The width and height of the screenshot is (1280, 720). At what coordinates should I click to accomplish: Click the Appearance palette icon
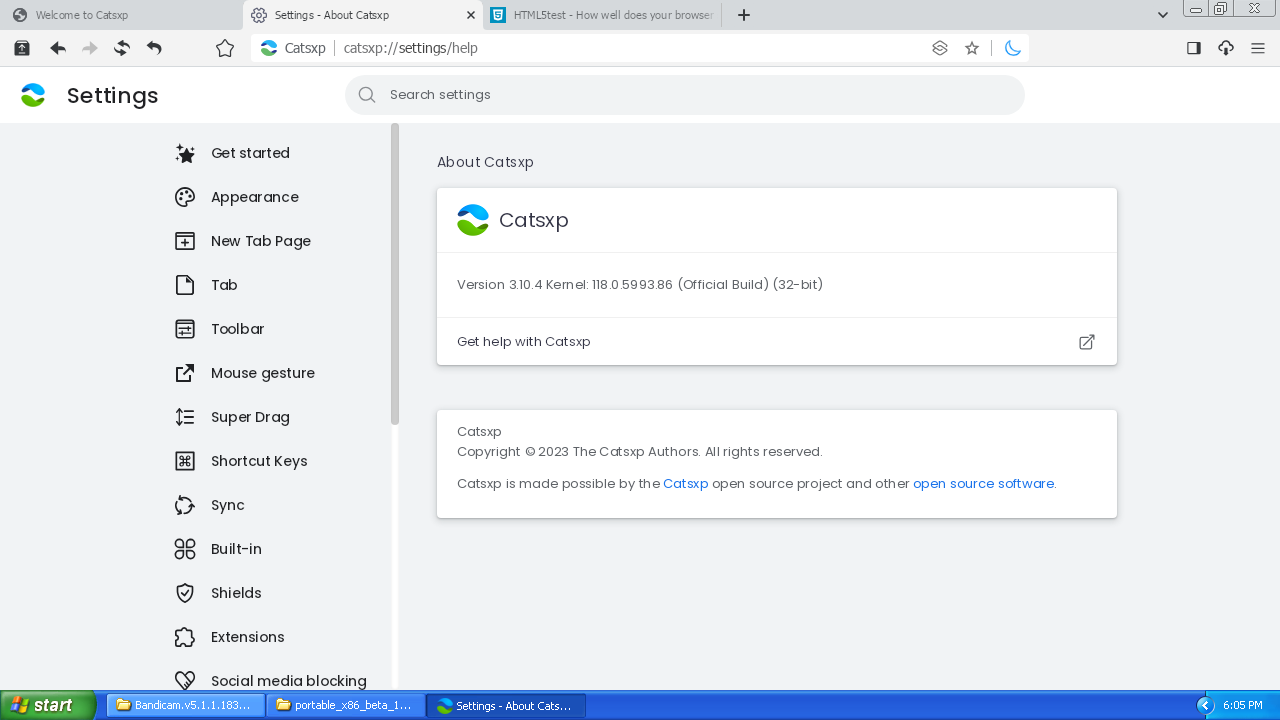tap(185, 197)
